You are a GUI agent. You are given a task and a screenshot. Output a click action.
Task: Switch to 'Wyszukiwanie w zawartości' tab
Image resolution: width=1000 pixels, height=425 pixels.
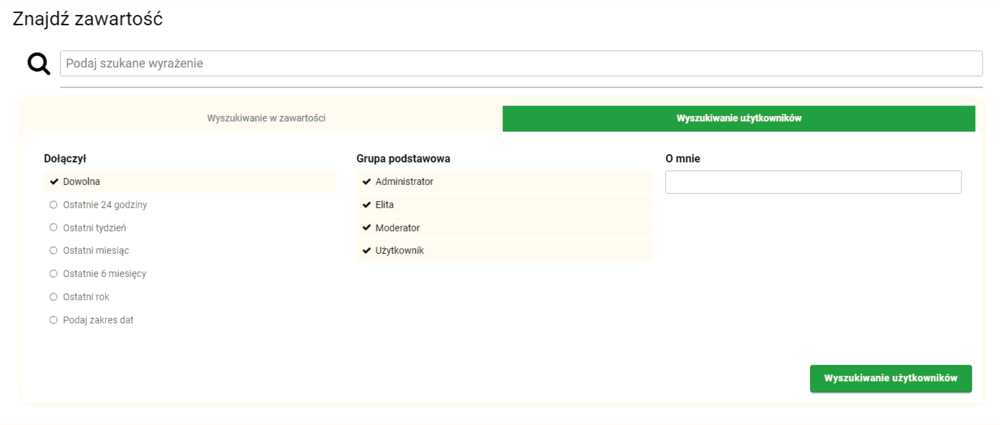(x=266, y=118)
